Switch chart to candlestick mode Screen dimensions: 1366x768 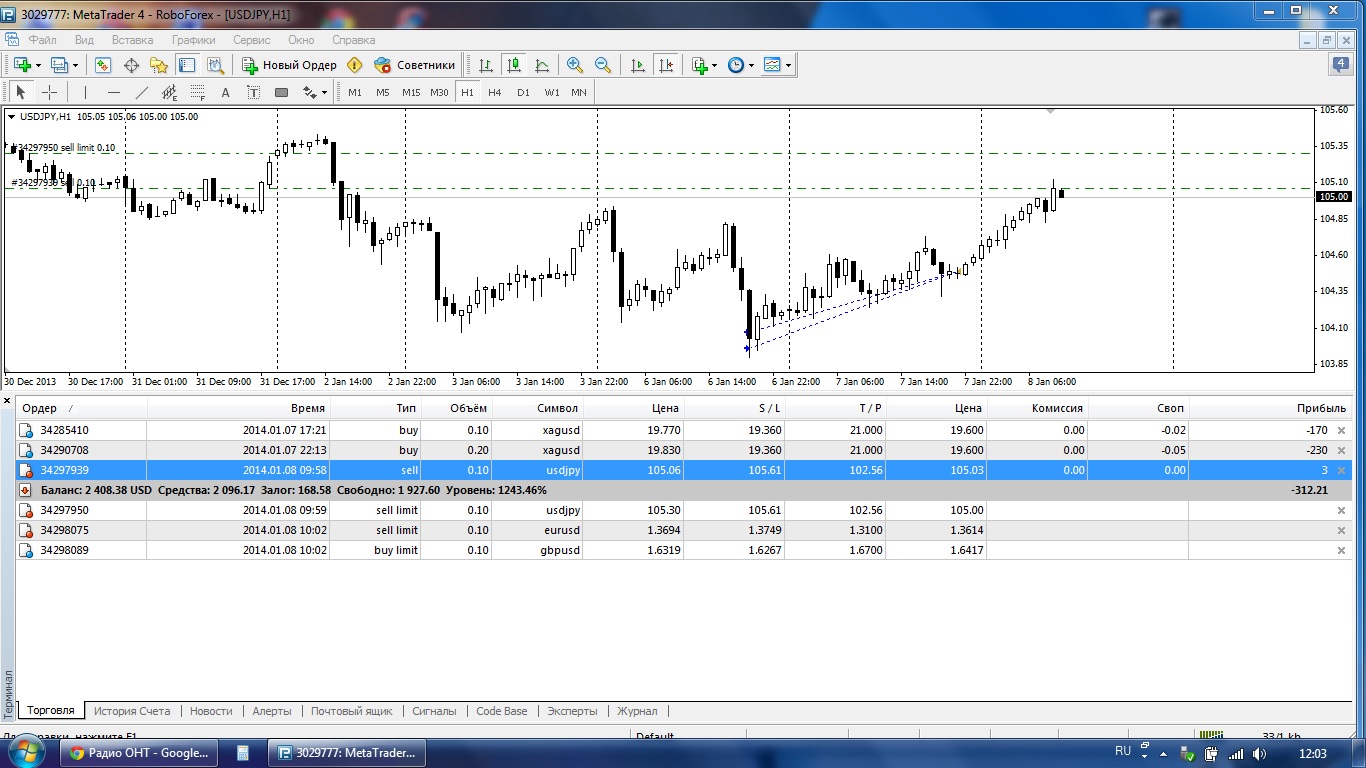(514, 65)
